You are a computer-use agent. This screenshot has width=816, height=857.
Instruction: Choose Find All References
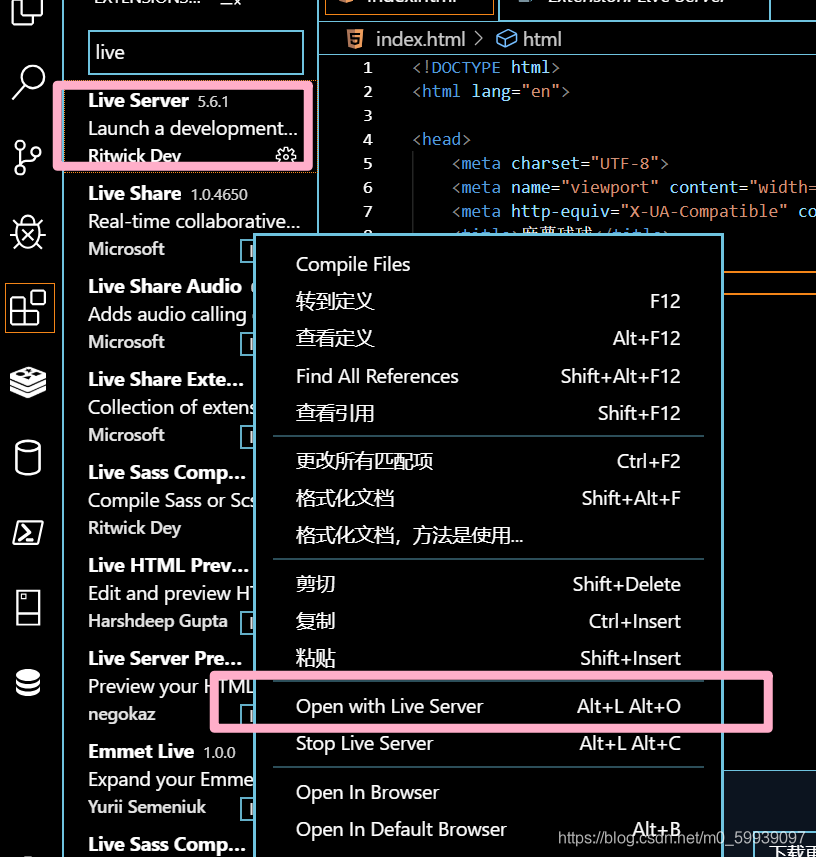pos(488,376)
